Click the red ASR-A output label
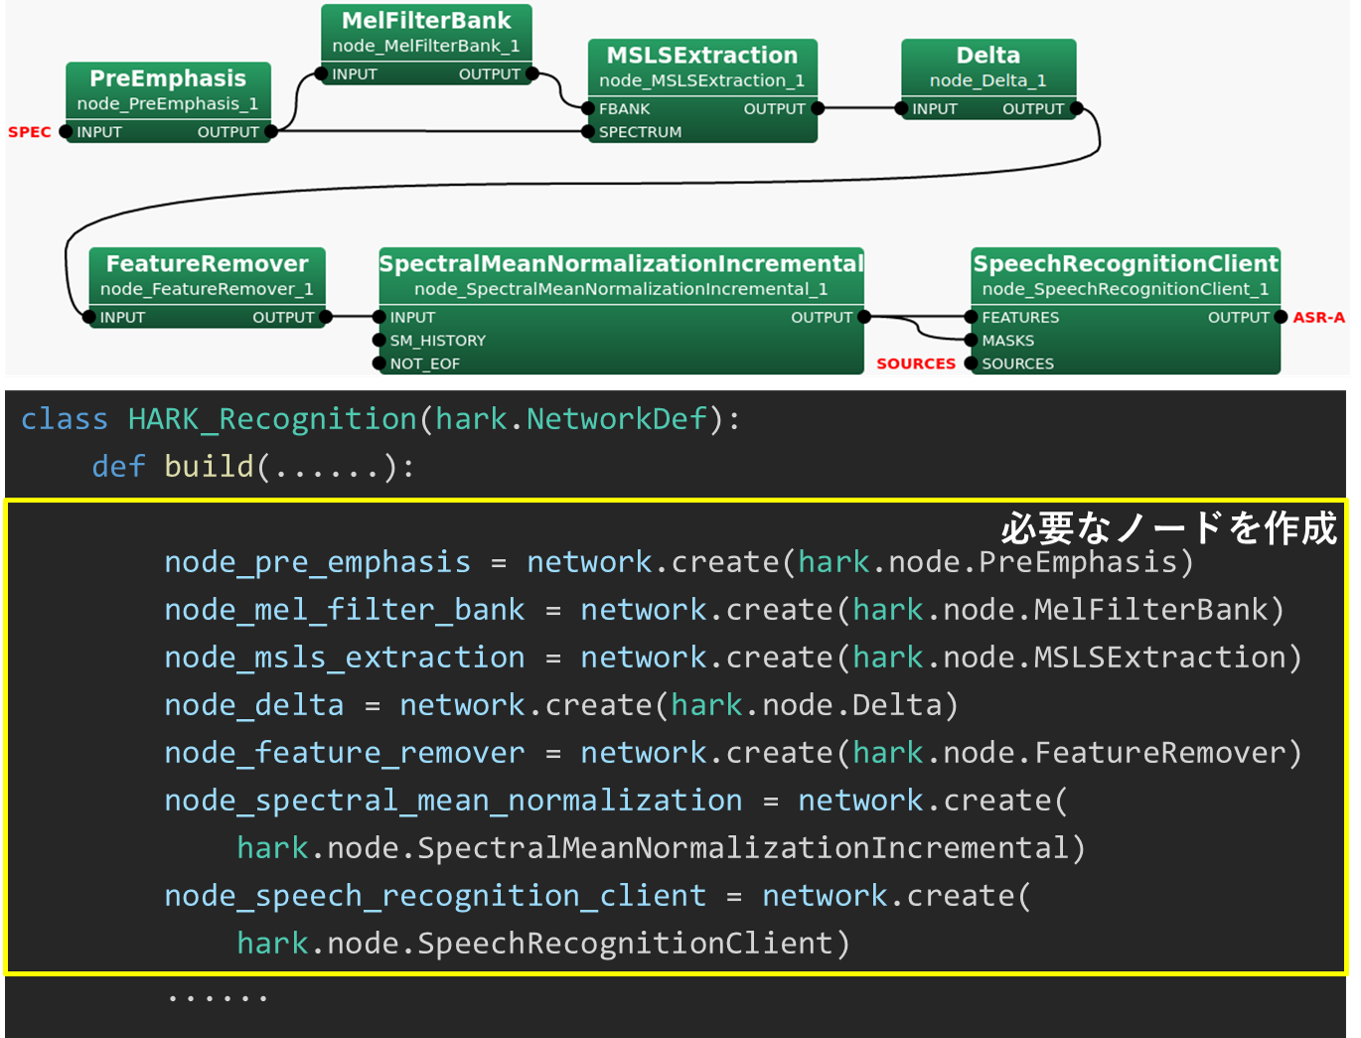 pyautogui.click(x=1318, y=318)
